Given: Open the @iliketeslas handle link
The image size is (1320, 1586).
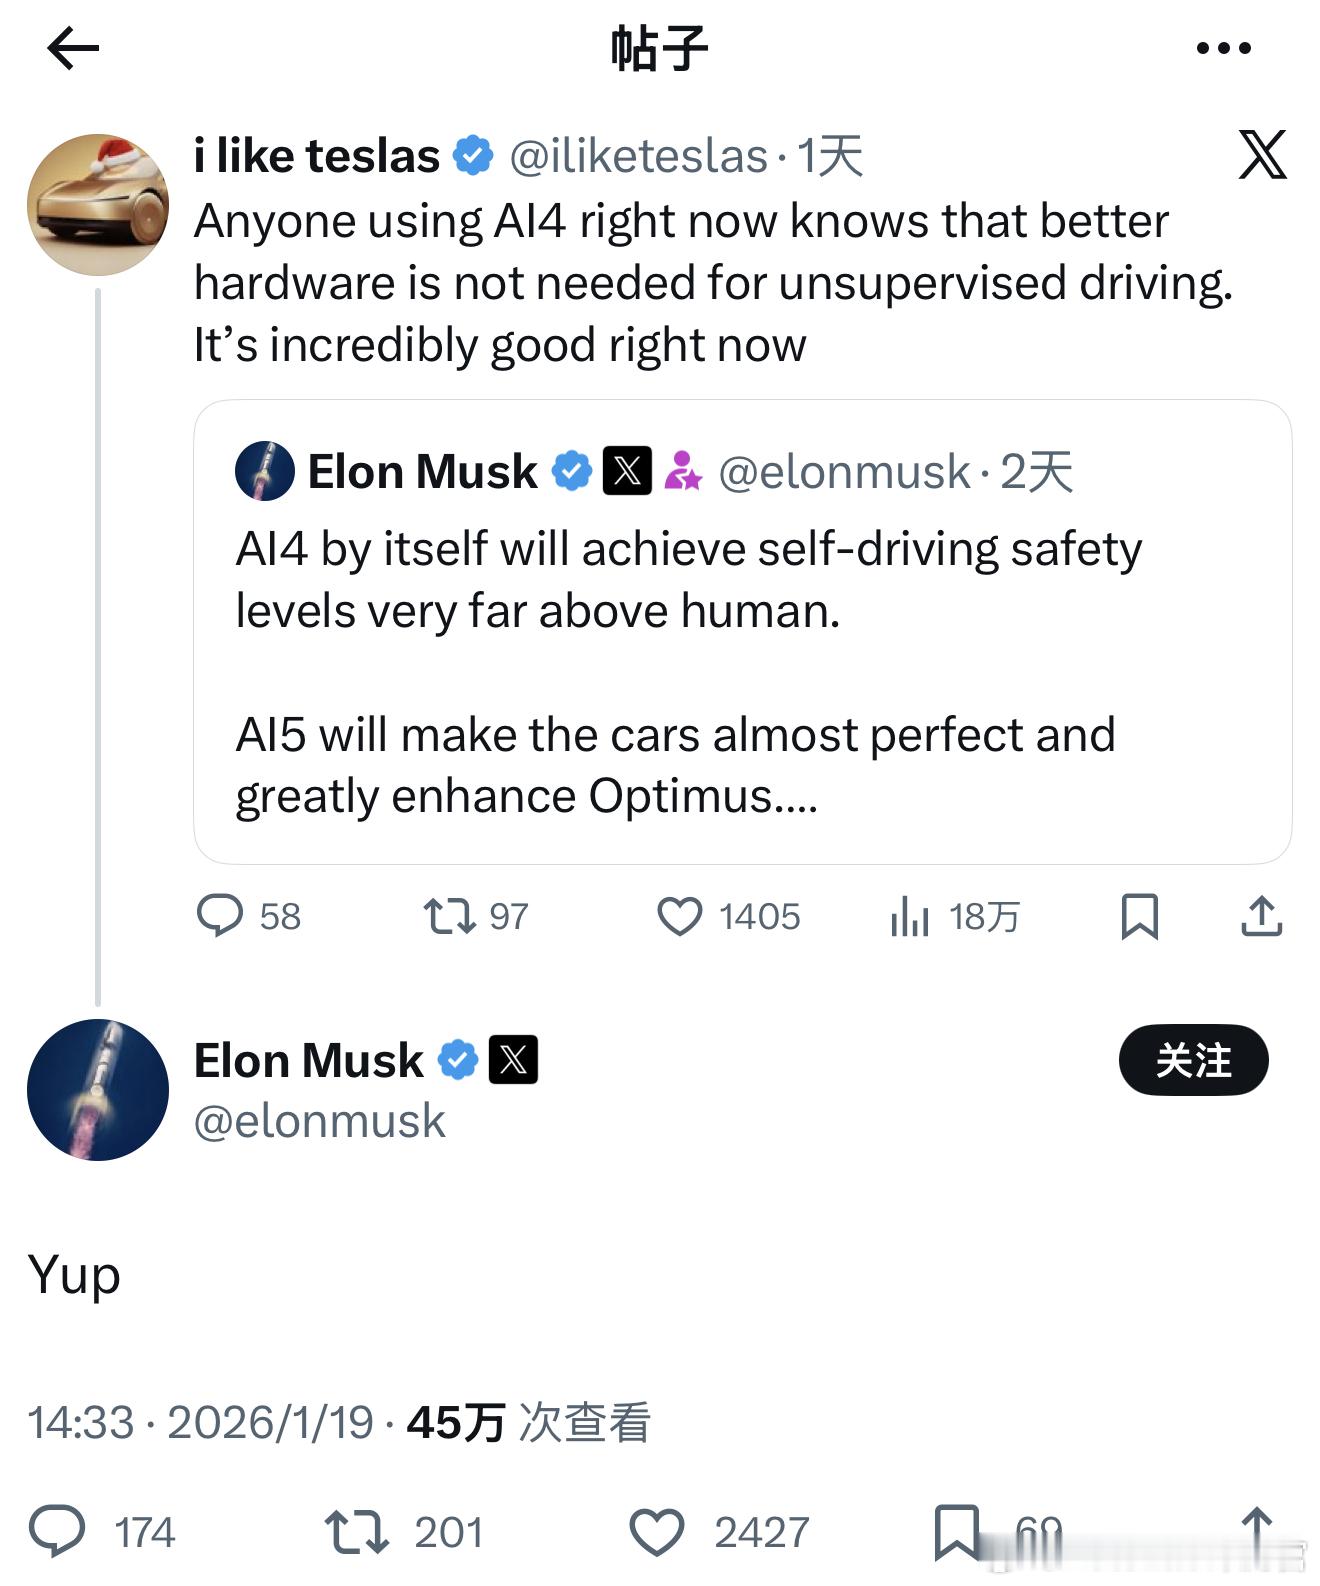Looking at the screenshot, I should [x=638, y=156].
